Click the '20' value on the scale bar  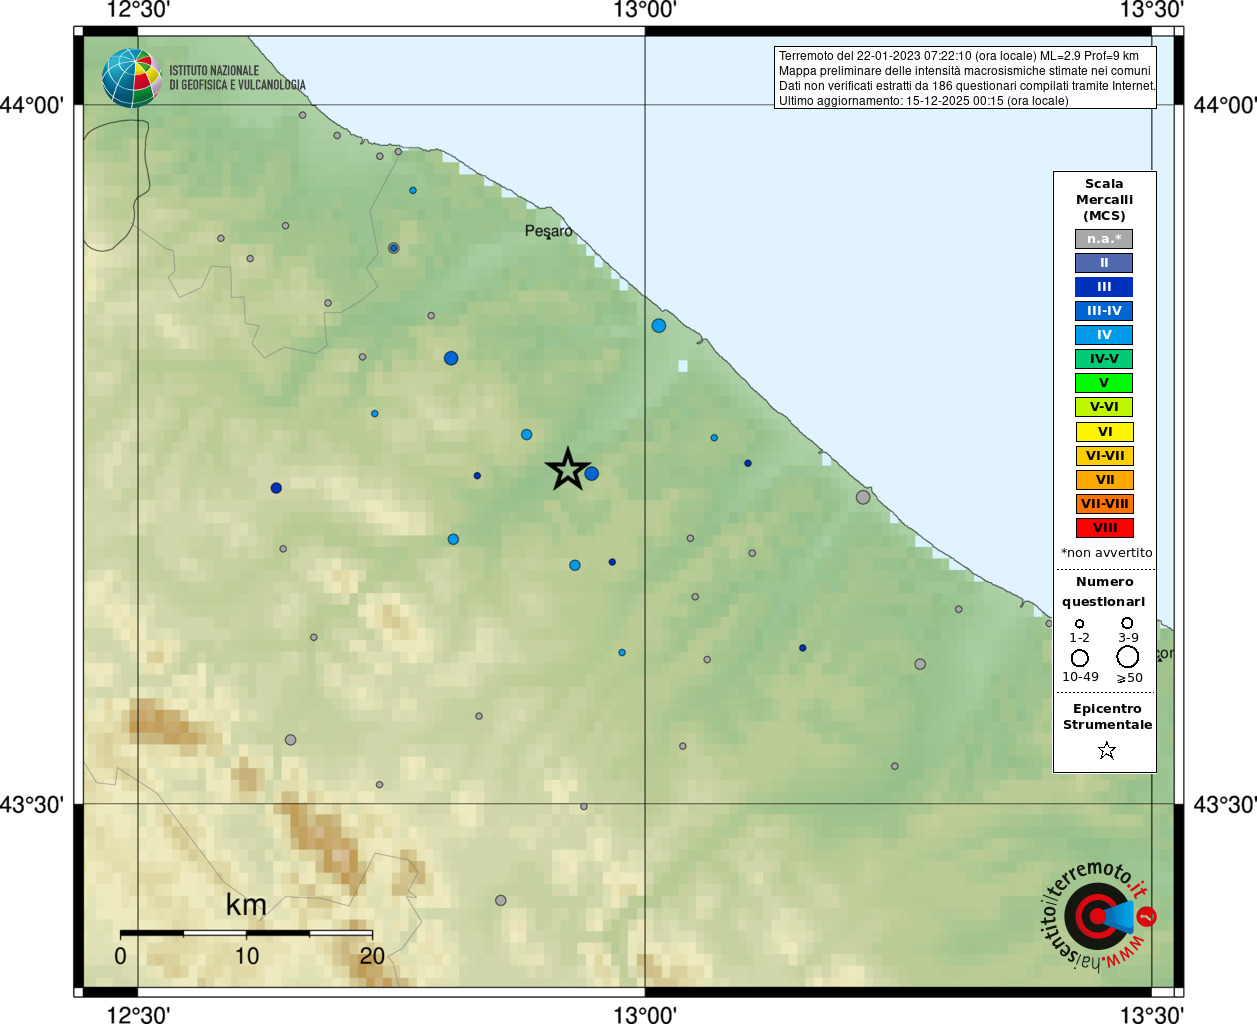click(x=372, y=956)
